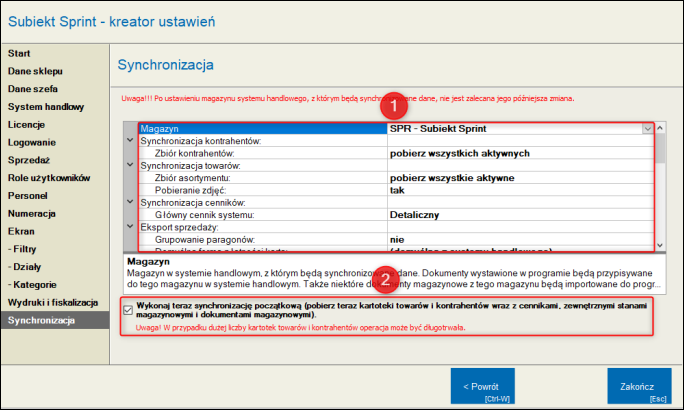Collapse Synchronizacja cenników group
This screenshot has height=410, width=684.
130,202
